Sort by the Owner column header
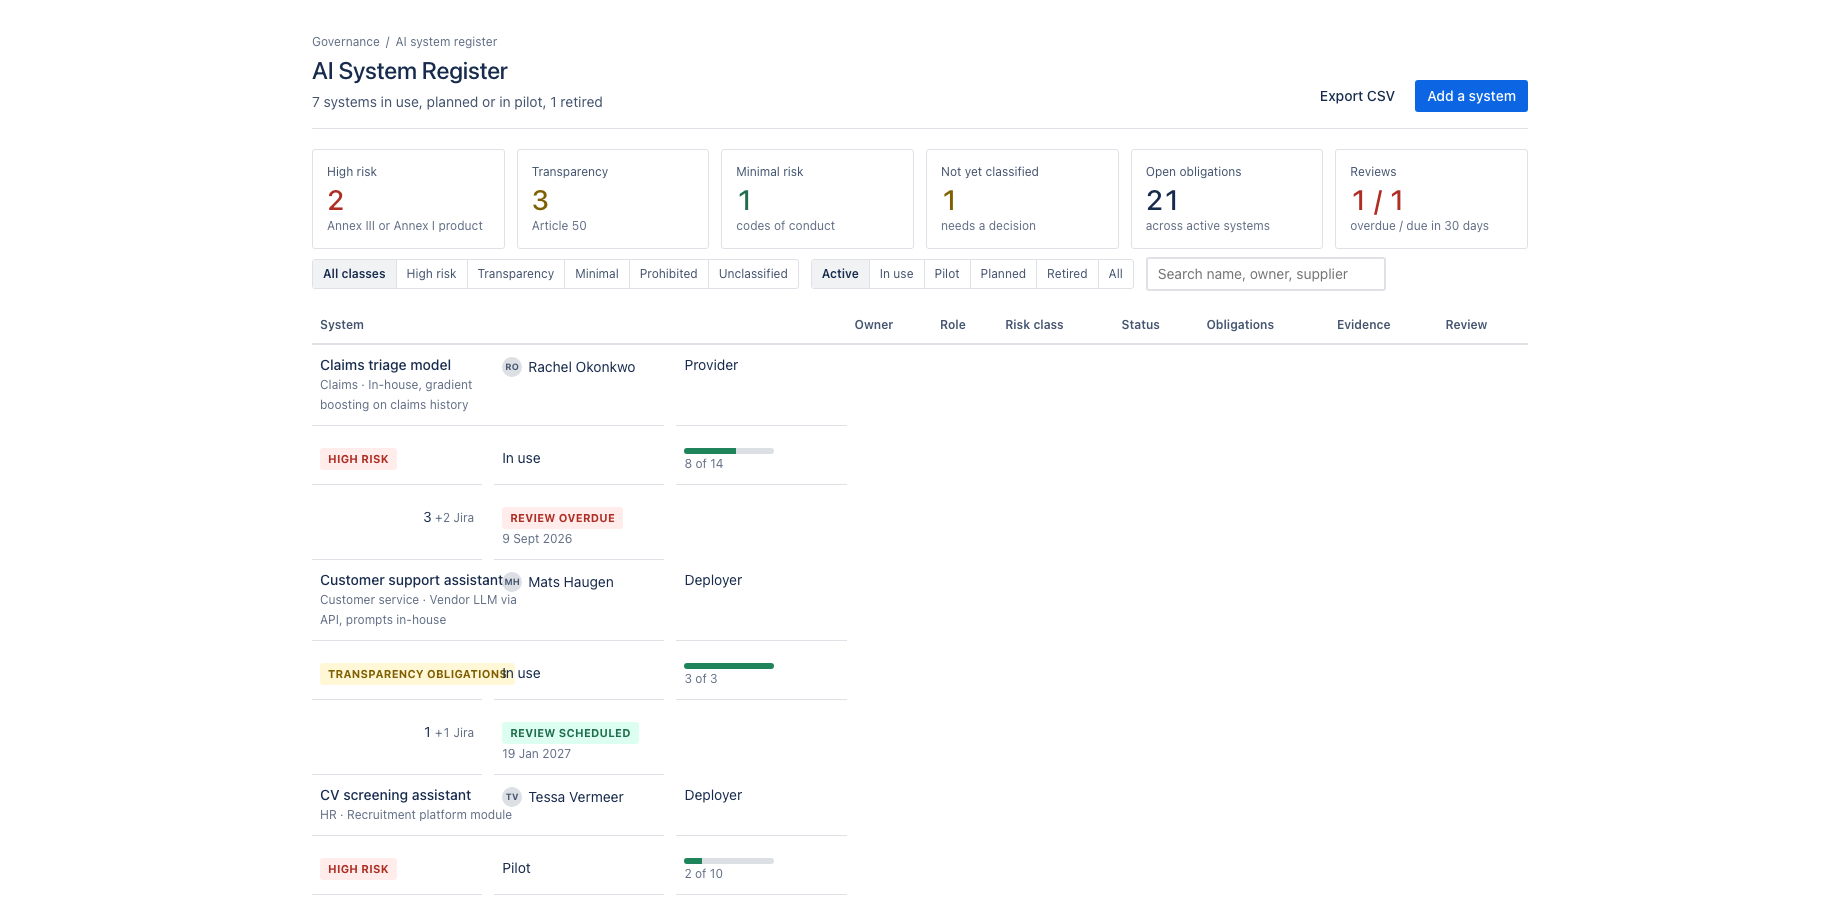 [873, 325]
